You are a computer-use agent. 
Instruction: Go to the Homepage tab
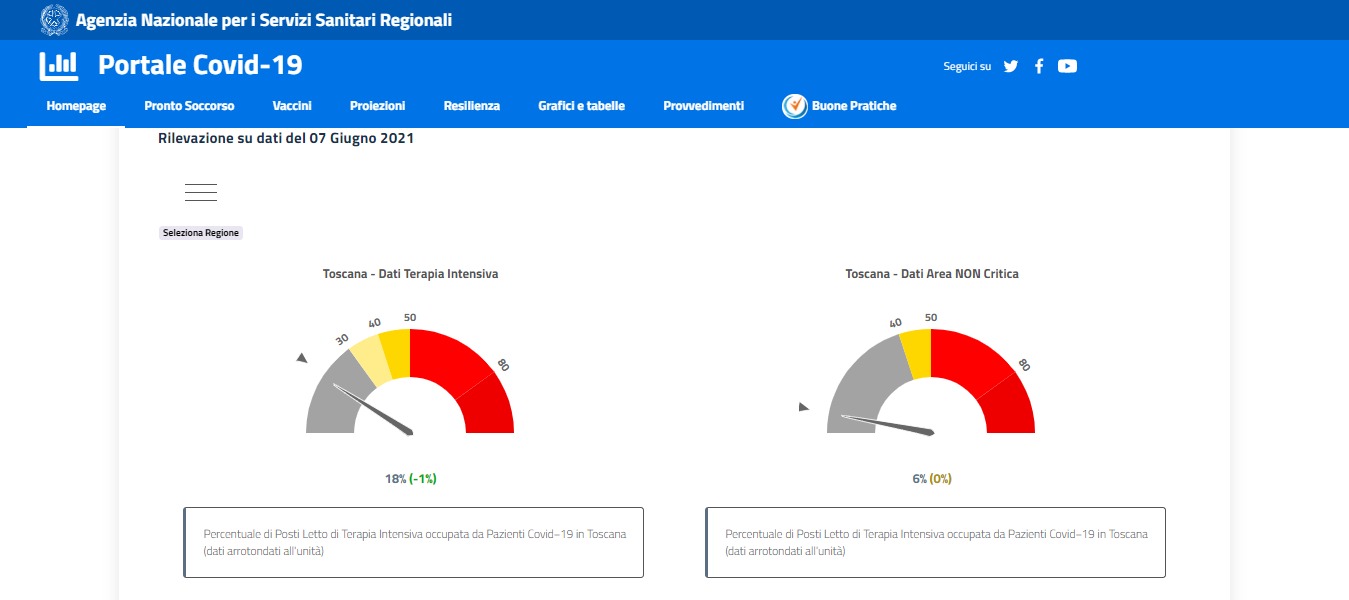click(x=76, y=106)
